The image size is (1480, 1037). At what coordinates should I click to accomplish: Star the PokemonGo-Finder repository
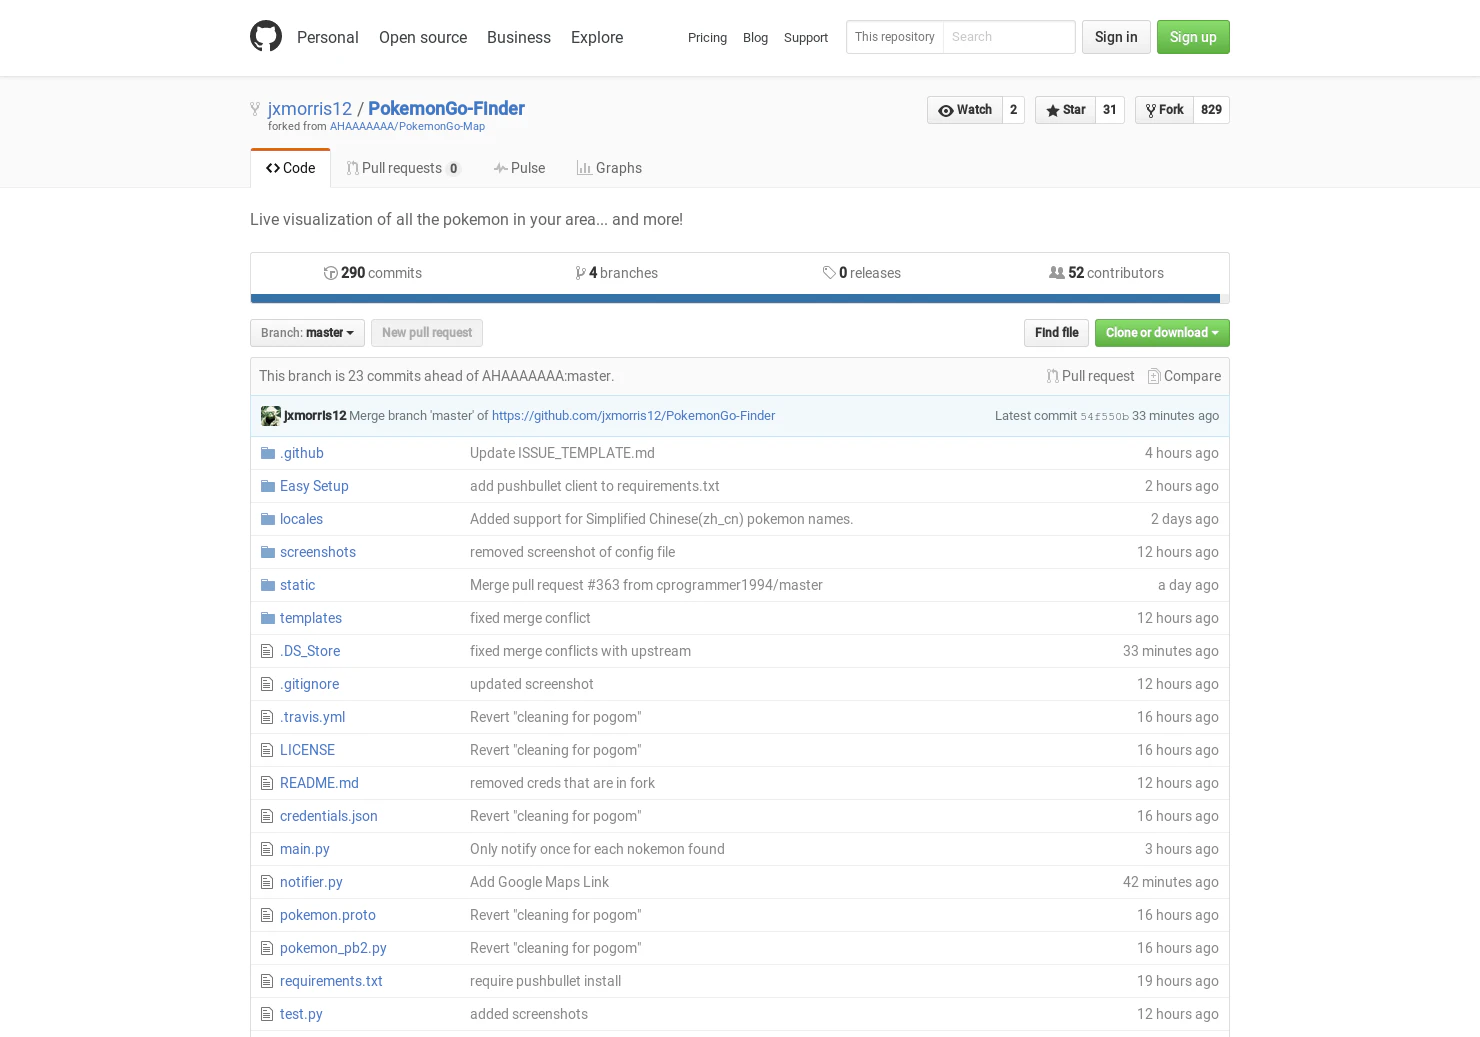click(1065, 110)
